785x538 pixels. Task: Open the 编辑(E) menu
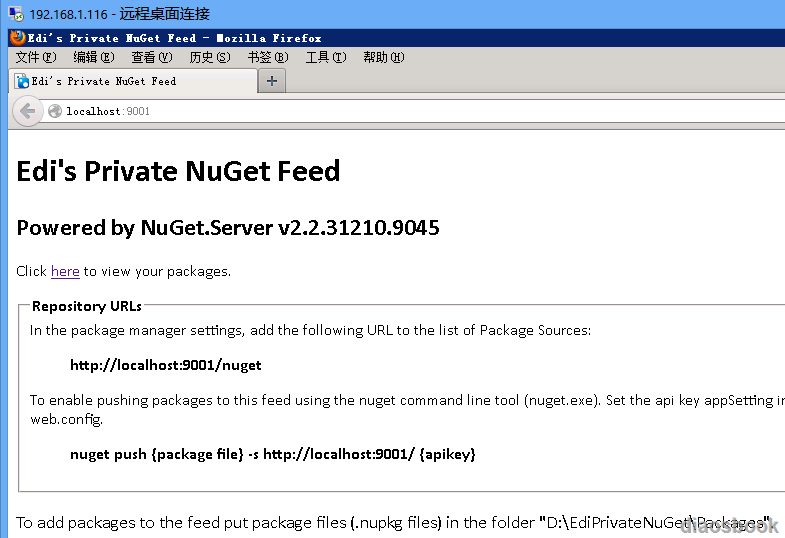tap(94, 58)
